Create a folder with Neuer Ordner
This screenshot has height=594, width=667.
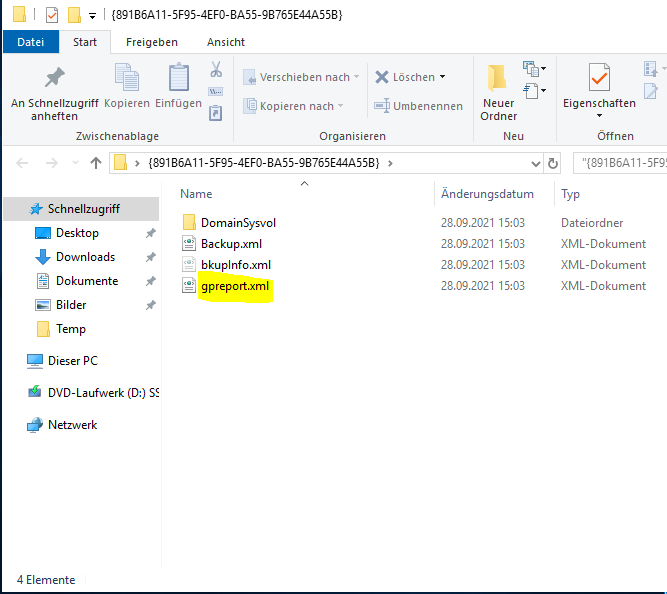498,93
